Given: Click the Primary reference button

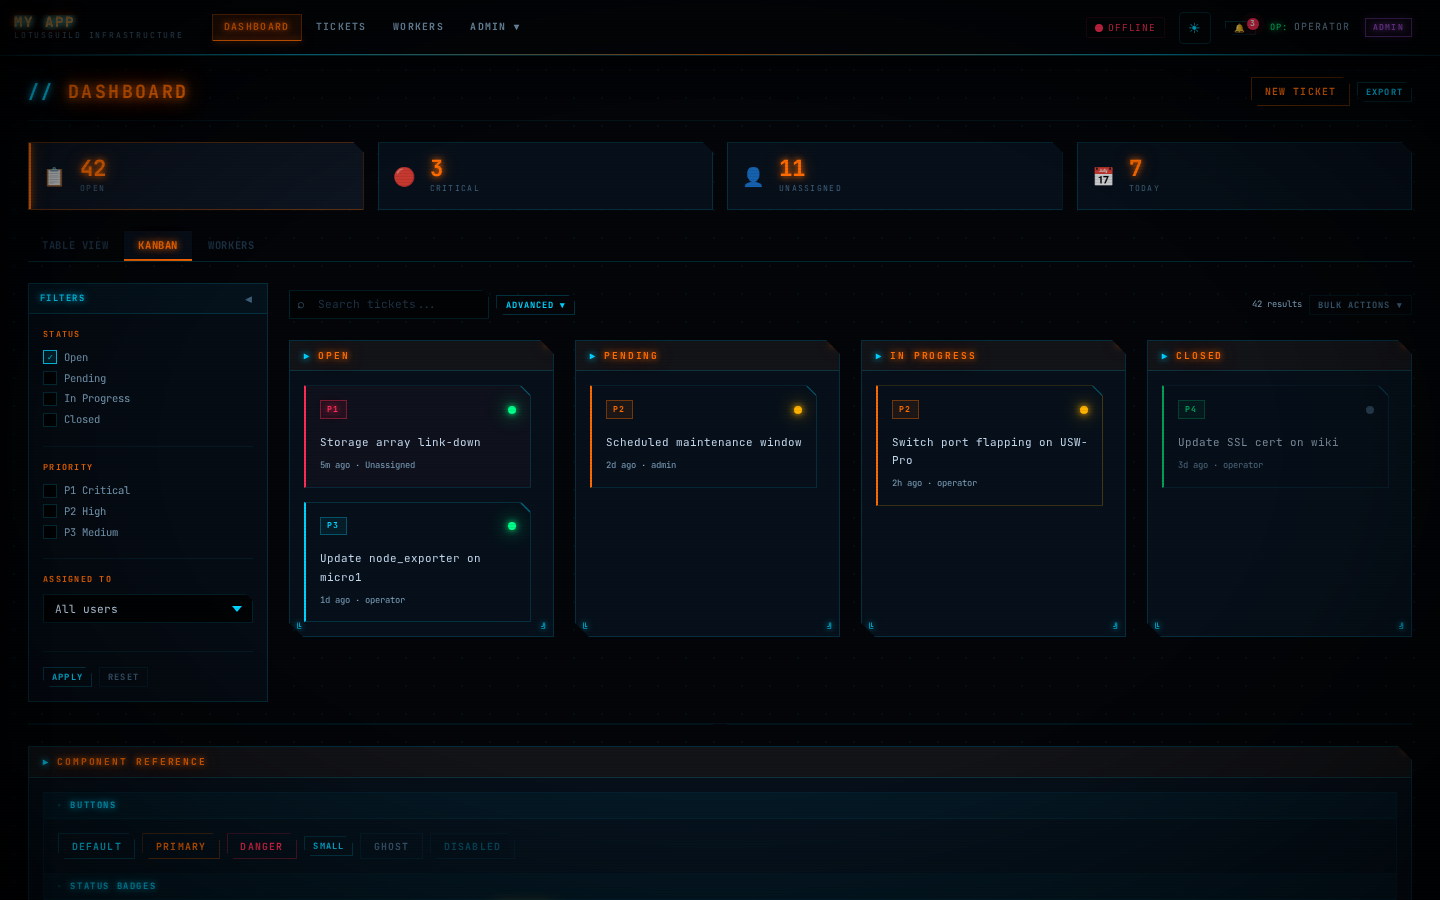Looking at the screenshot, I should coord(181,846).
